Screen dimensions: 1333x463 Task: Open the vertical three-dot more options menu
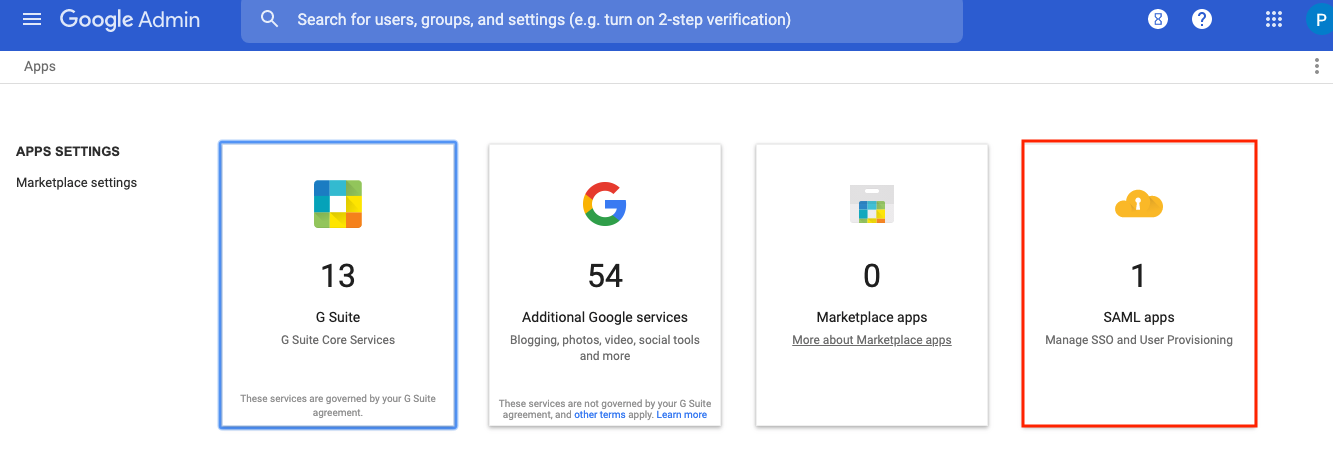[1316, 66]
